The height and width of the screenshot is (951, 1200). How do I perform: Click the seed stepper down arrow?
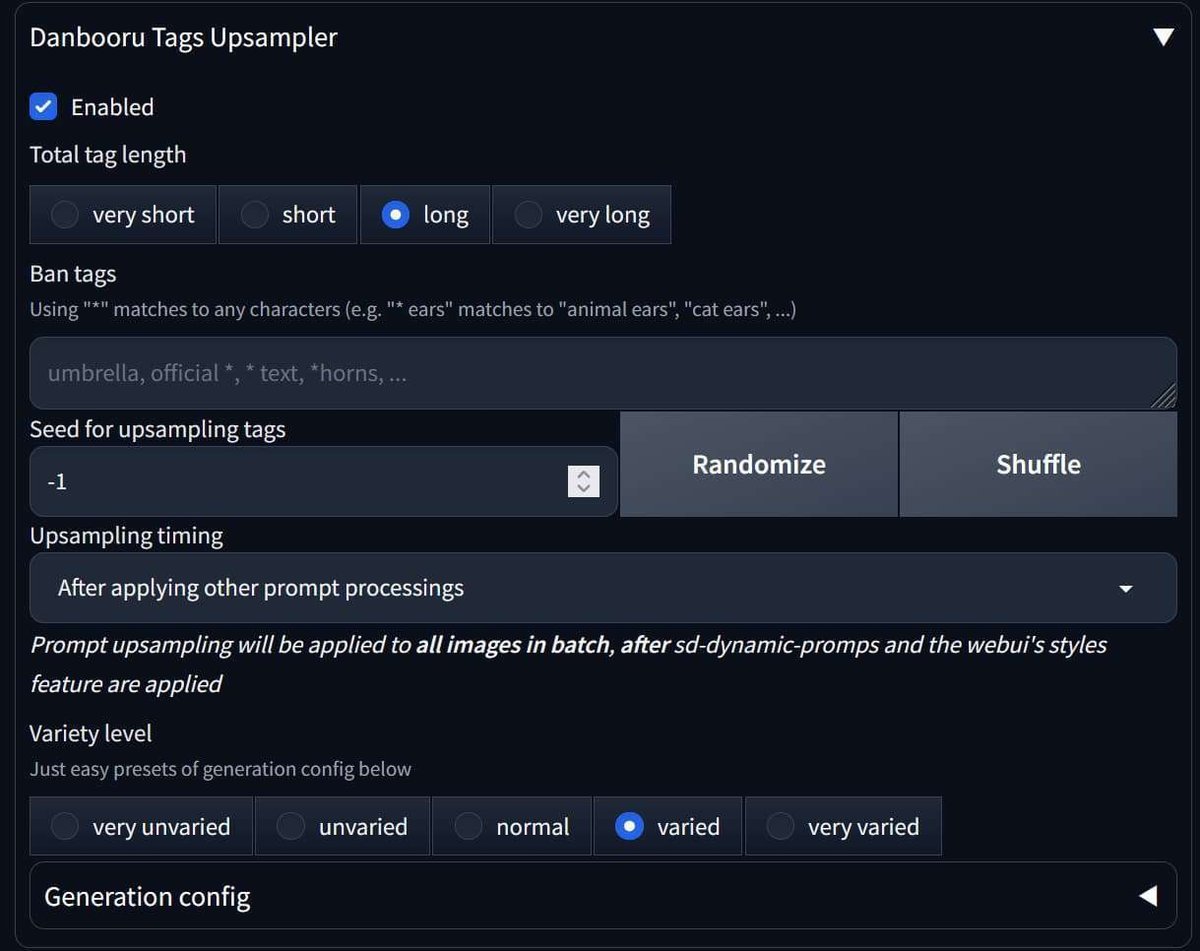pyautogui.click(x=584, y=488)
